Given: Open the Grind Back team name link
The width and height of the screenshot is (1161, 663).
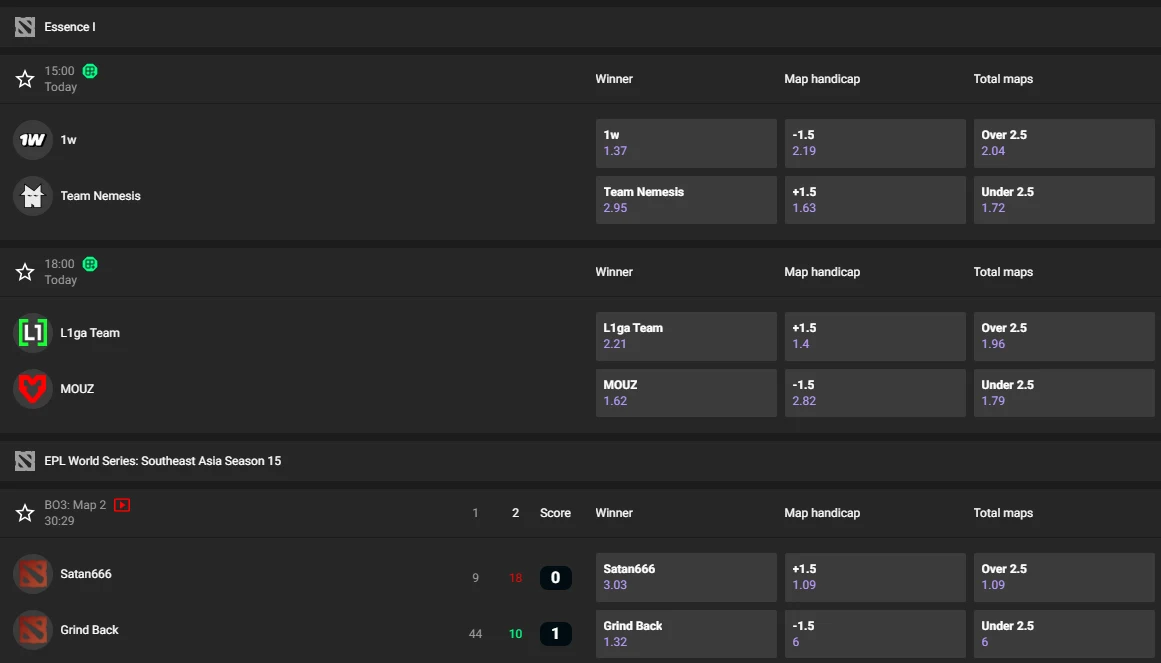Looking at the screenshot, I should [89, 630].
